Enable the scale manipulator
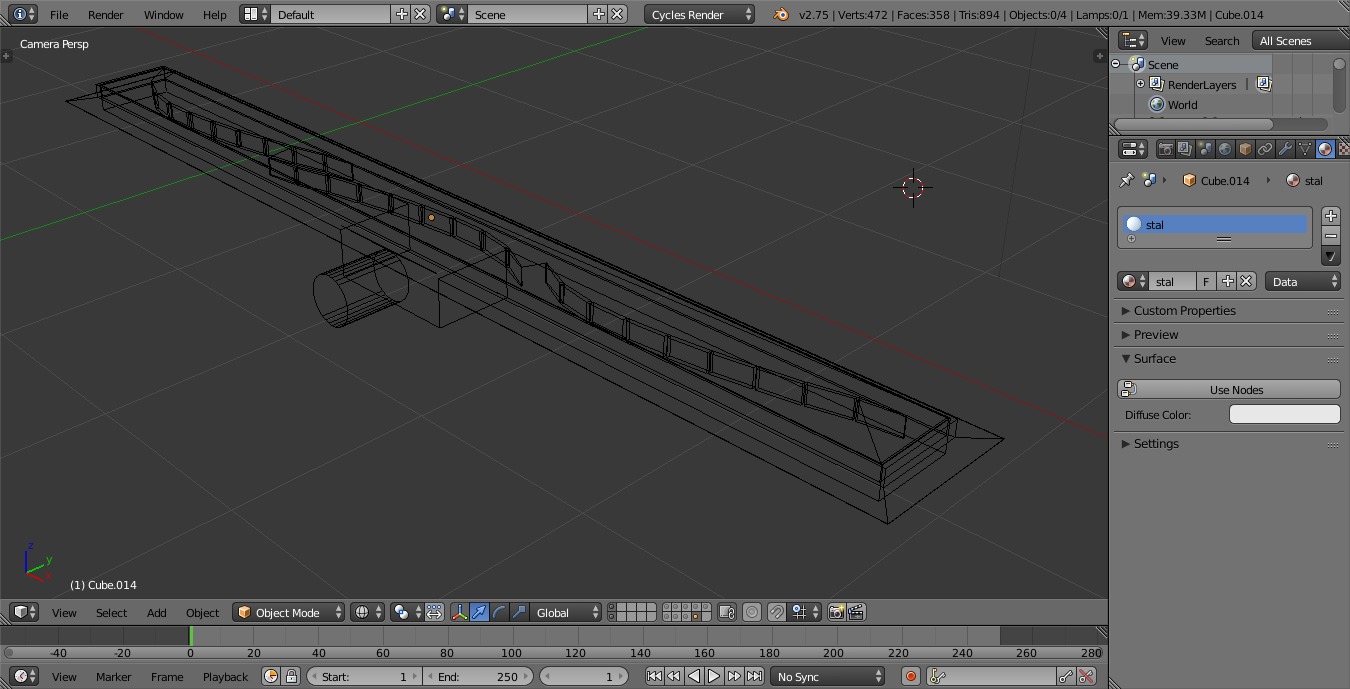Viewport: 1350px width, 689px height. coord(519,613)
